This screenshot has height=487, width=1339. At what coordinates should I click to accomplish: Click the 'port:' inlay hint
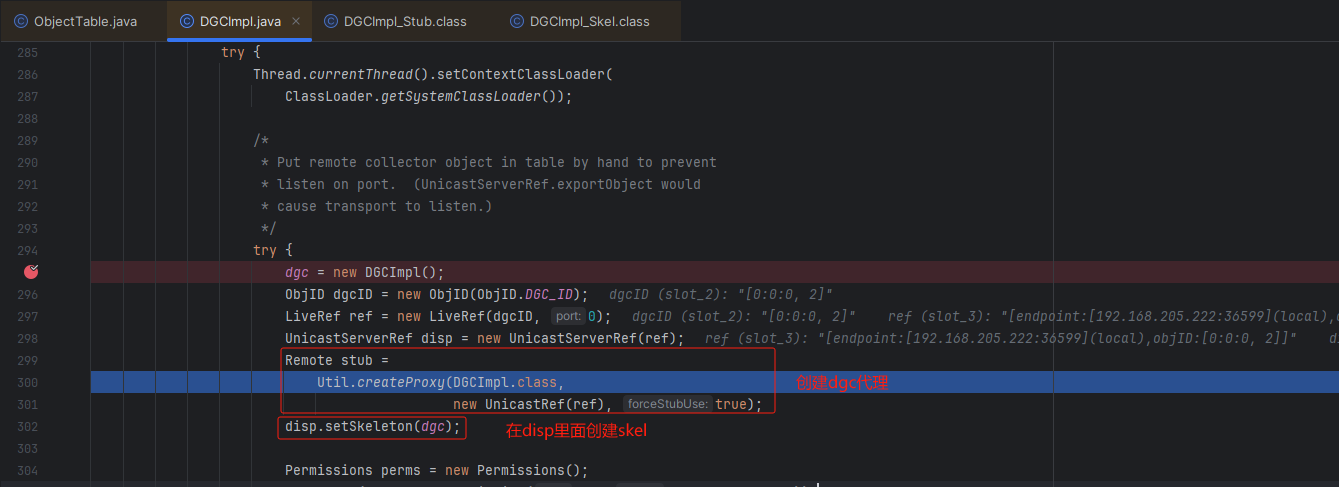click(x=568, y=316)
